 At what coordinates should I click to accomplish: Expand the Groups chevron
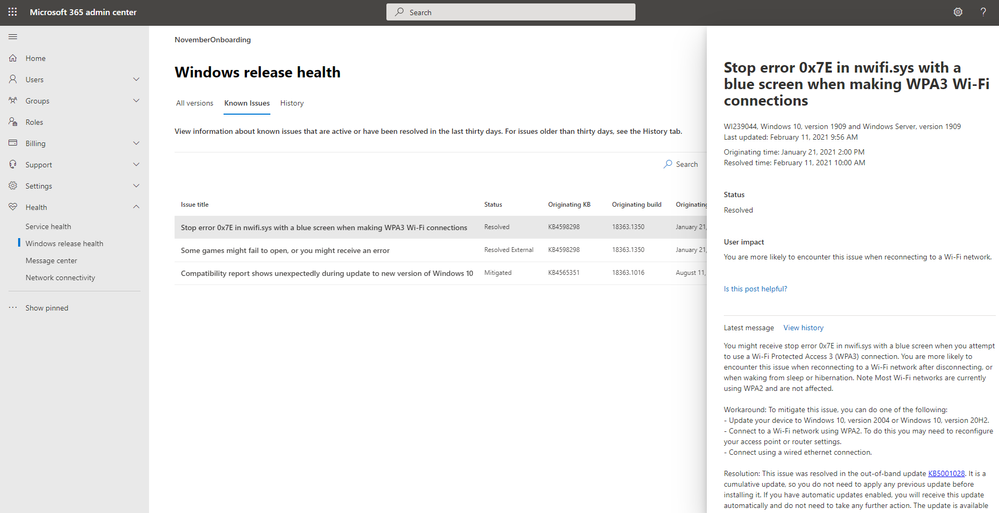click(x=136, y=101)
